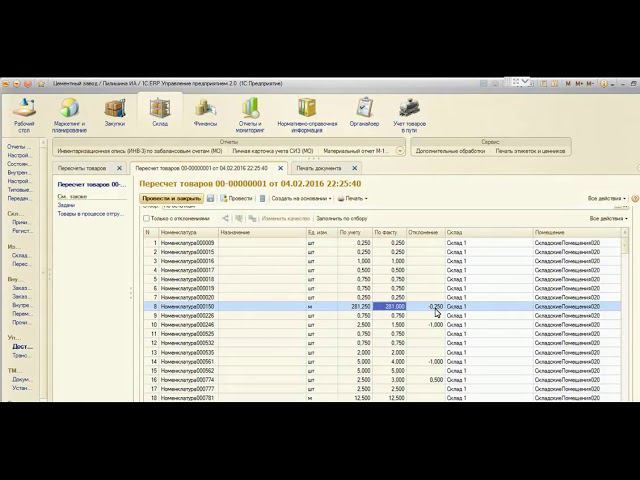This screenshot has height=480, width=640.
Task: Click the По факту column header
Action: click(x=389, y=232)
